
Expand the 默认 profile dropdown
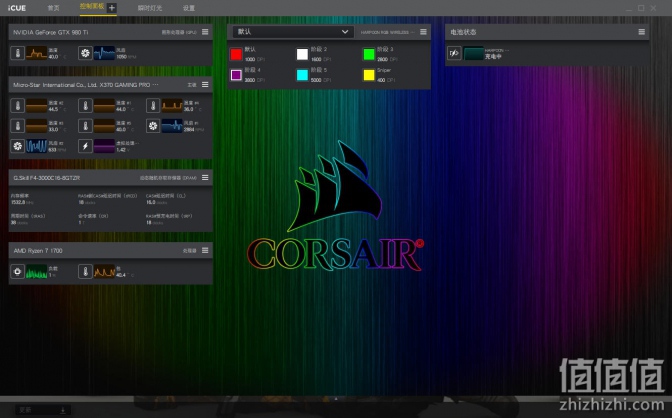293,32
